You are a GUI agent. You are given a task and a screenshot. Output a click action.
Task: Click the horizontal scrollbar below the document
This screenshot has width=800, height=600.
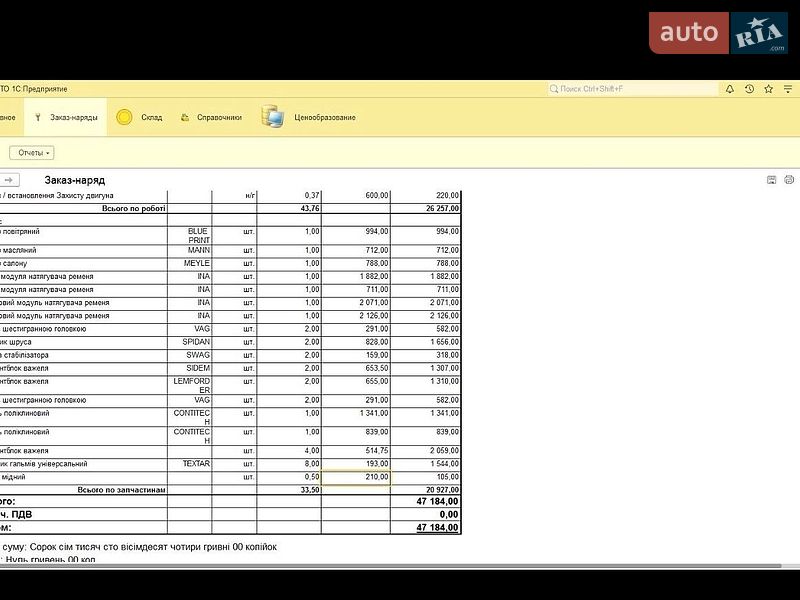tap(390, 566)
